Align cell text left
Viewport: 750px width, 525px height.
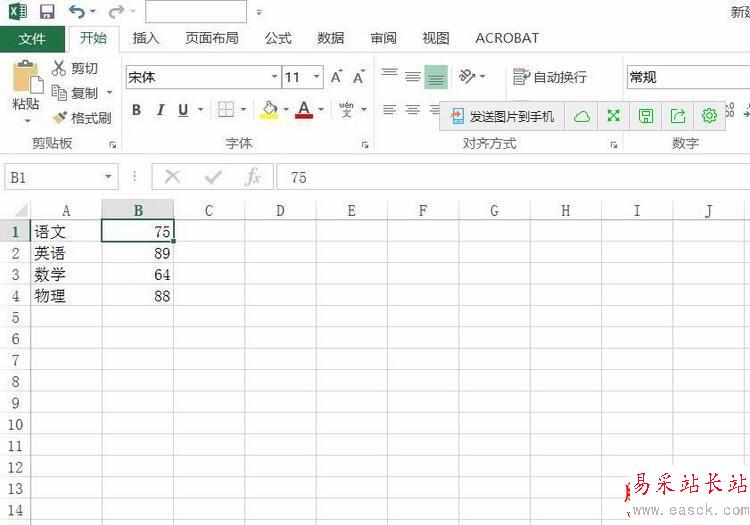pyautogui.click(x=390, y=110)
